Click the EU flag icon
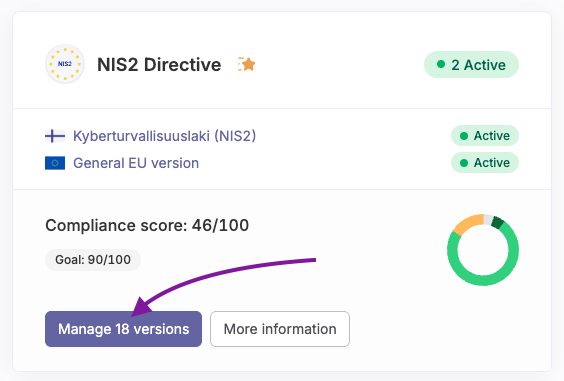This screenshot has width=564, height=381. point(55,163)
